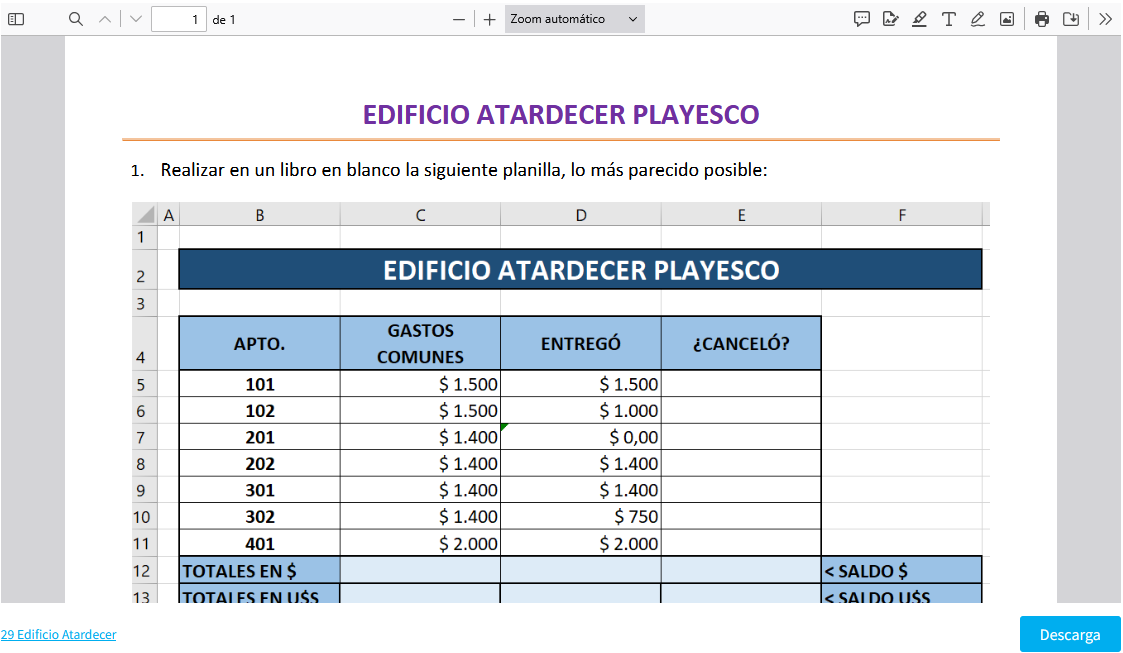1123x653 pixels.
Task: Open the find in document search
Action: (76, 19)
